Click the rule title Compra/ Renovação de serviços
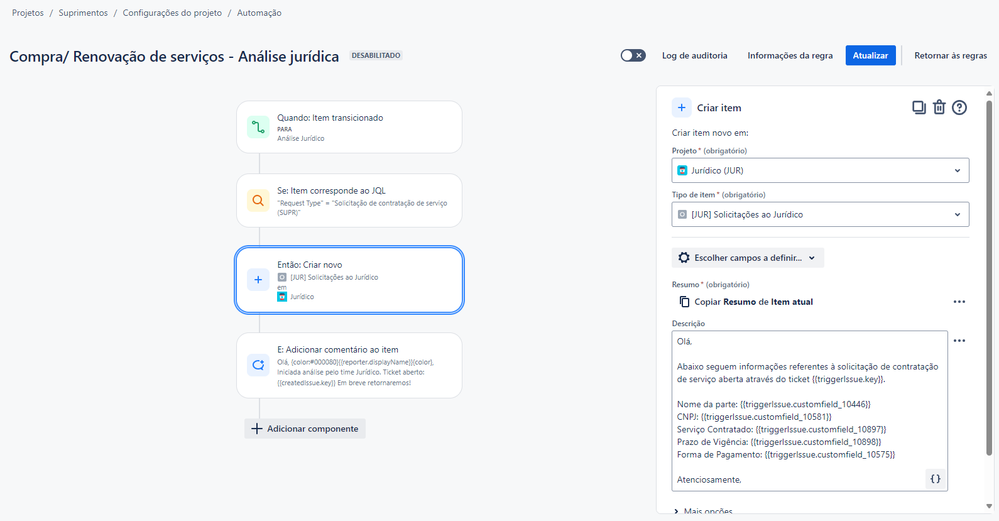Screen dimensions: 999x521 [x=174, y=56]
